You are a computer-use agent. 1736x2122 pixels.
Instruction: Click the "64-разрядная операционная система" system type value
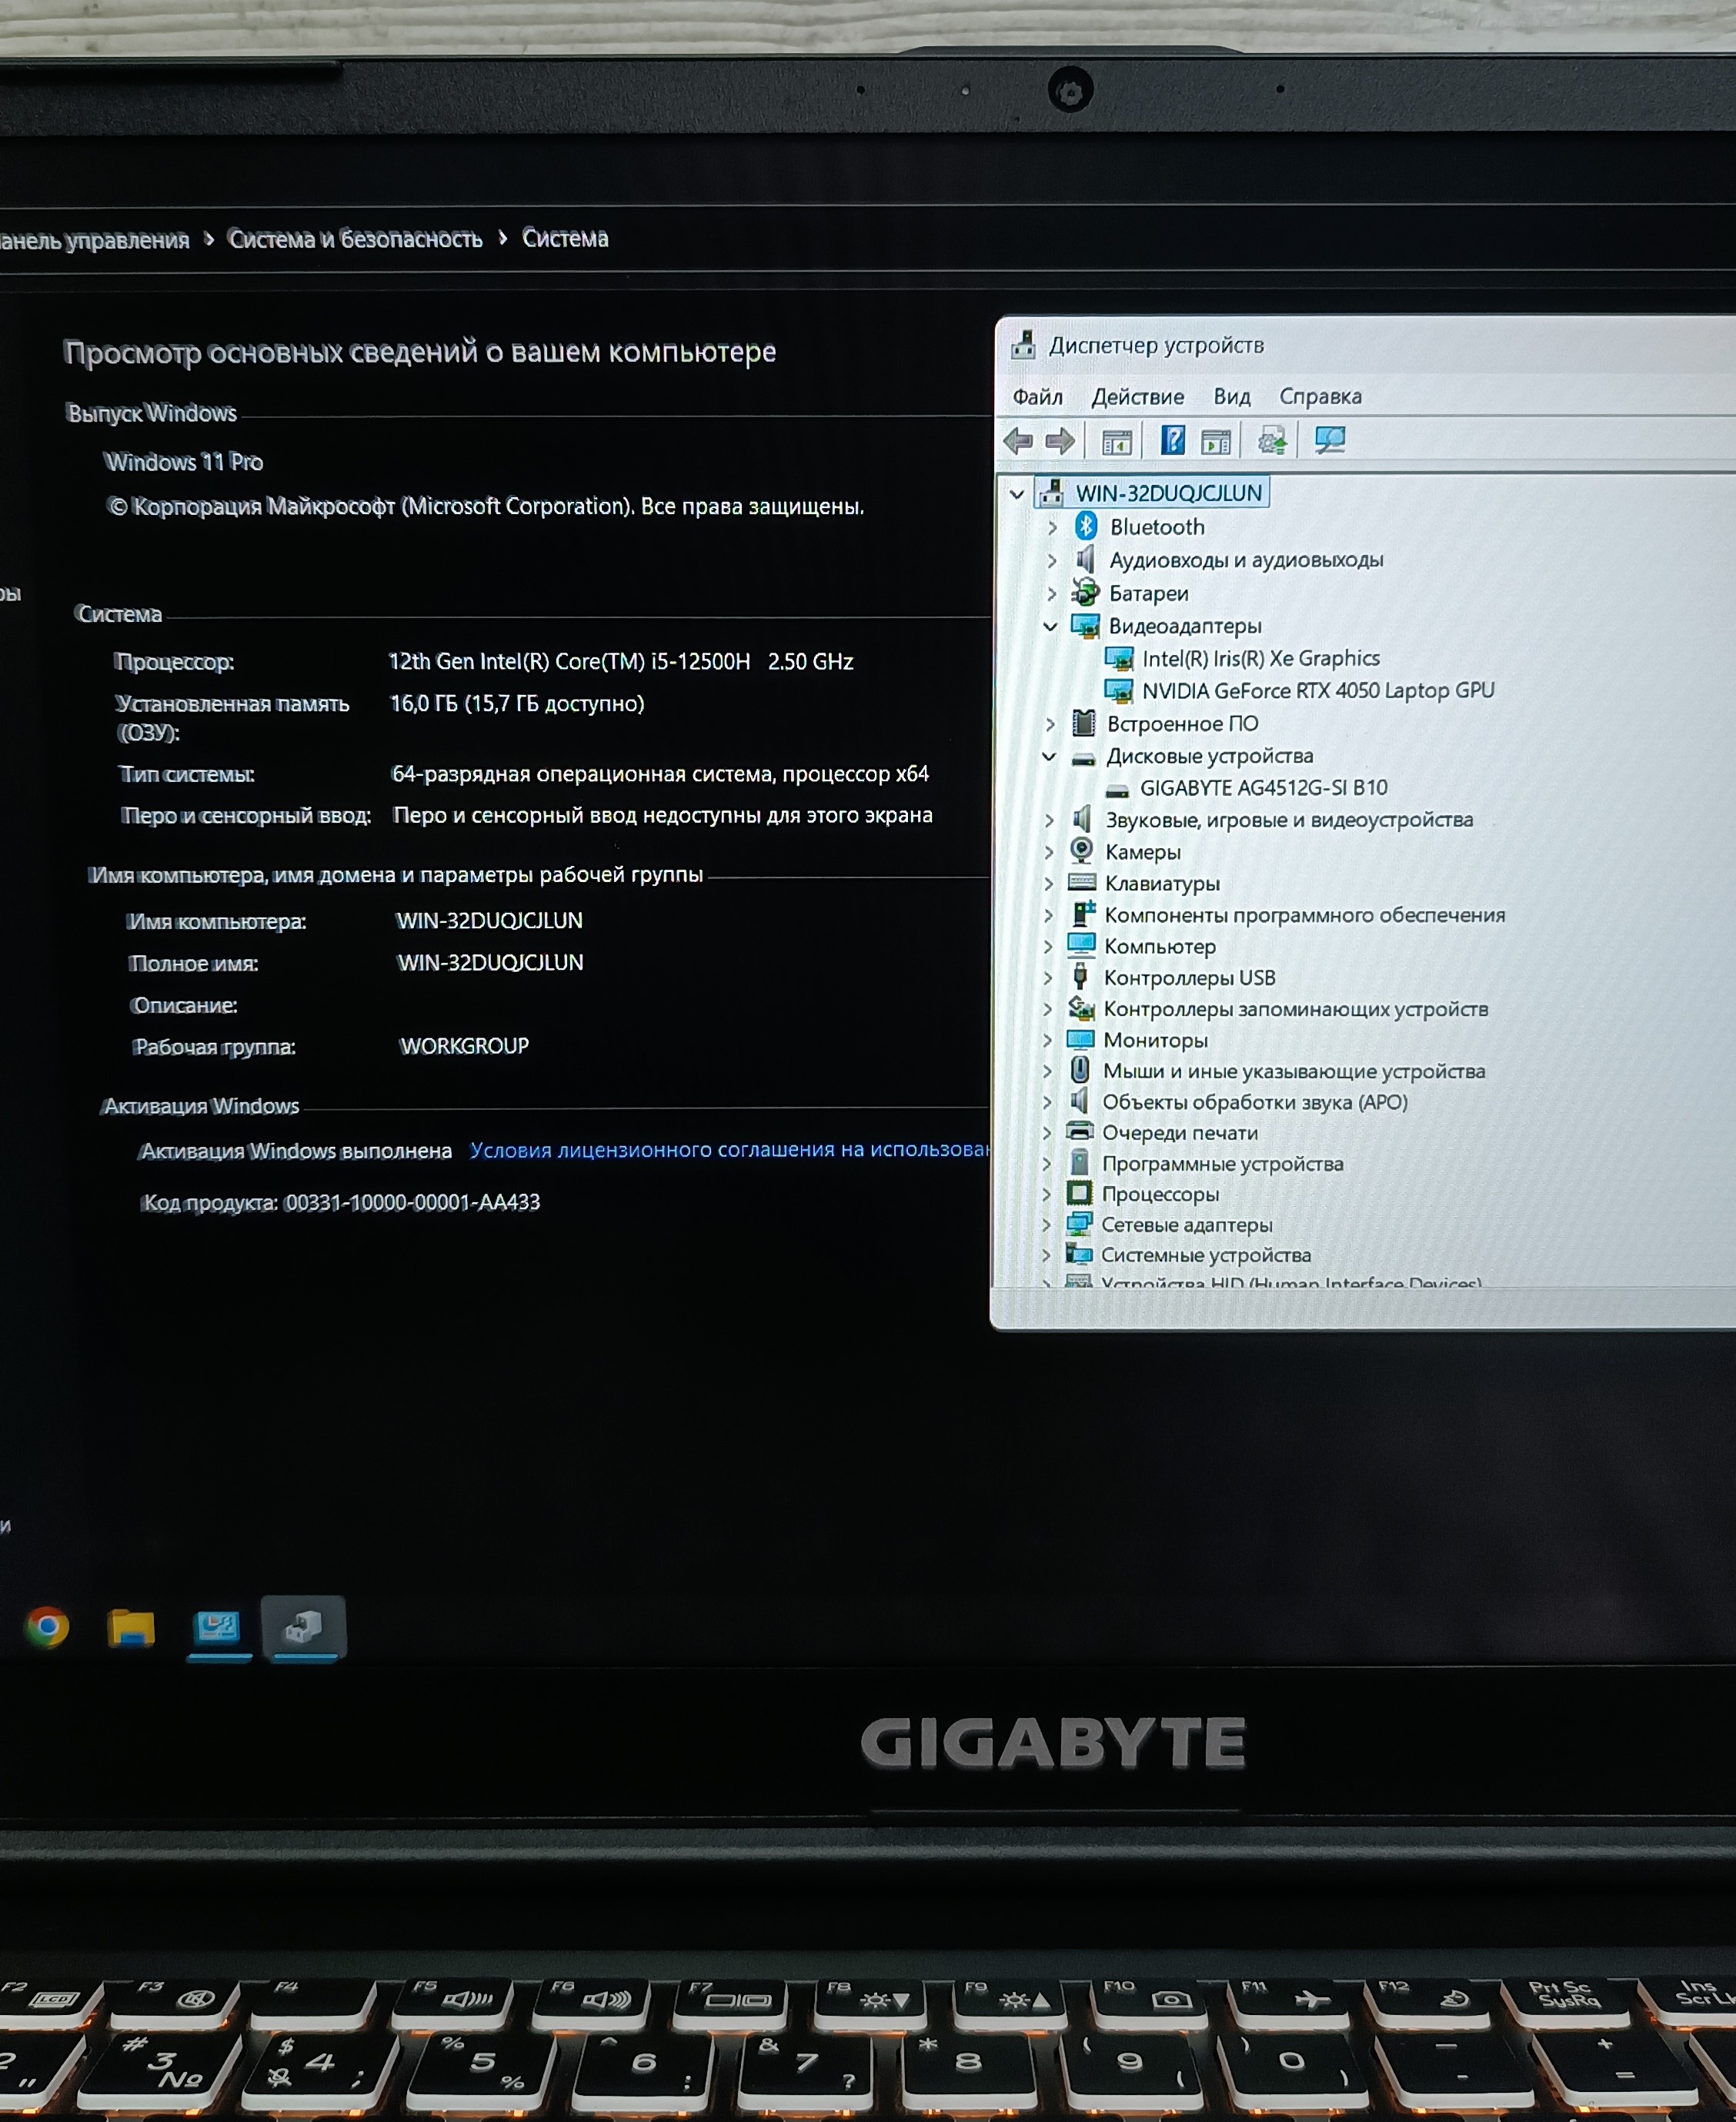coord(582,774)
